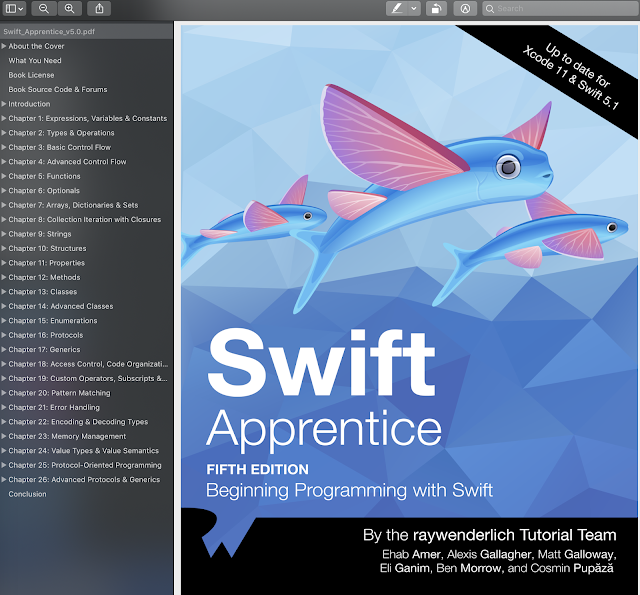Go to Chapter 10: Structures
Image resolution: width=640 pixels, height=595 pixels.
coord(47,248)
